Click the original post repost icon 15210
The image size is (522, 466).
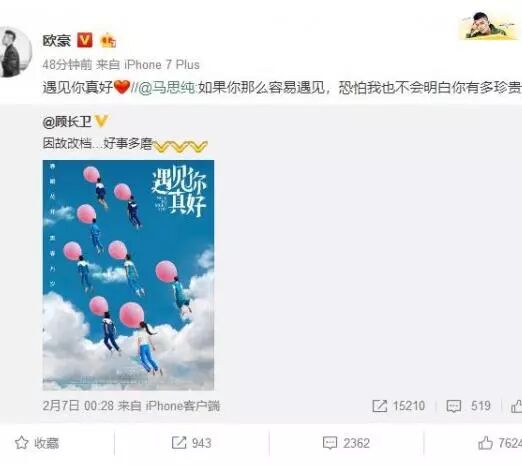tap(379, 406)
